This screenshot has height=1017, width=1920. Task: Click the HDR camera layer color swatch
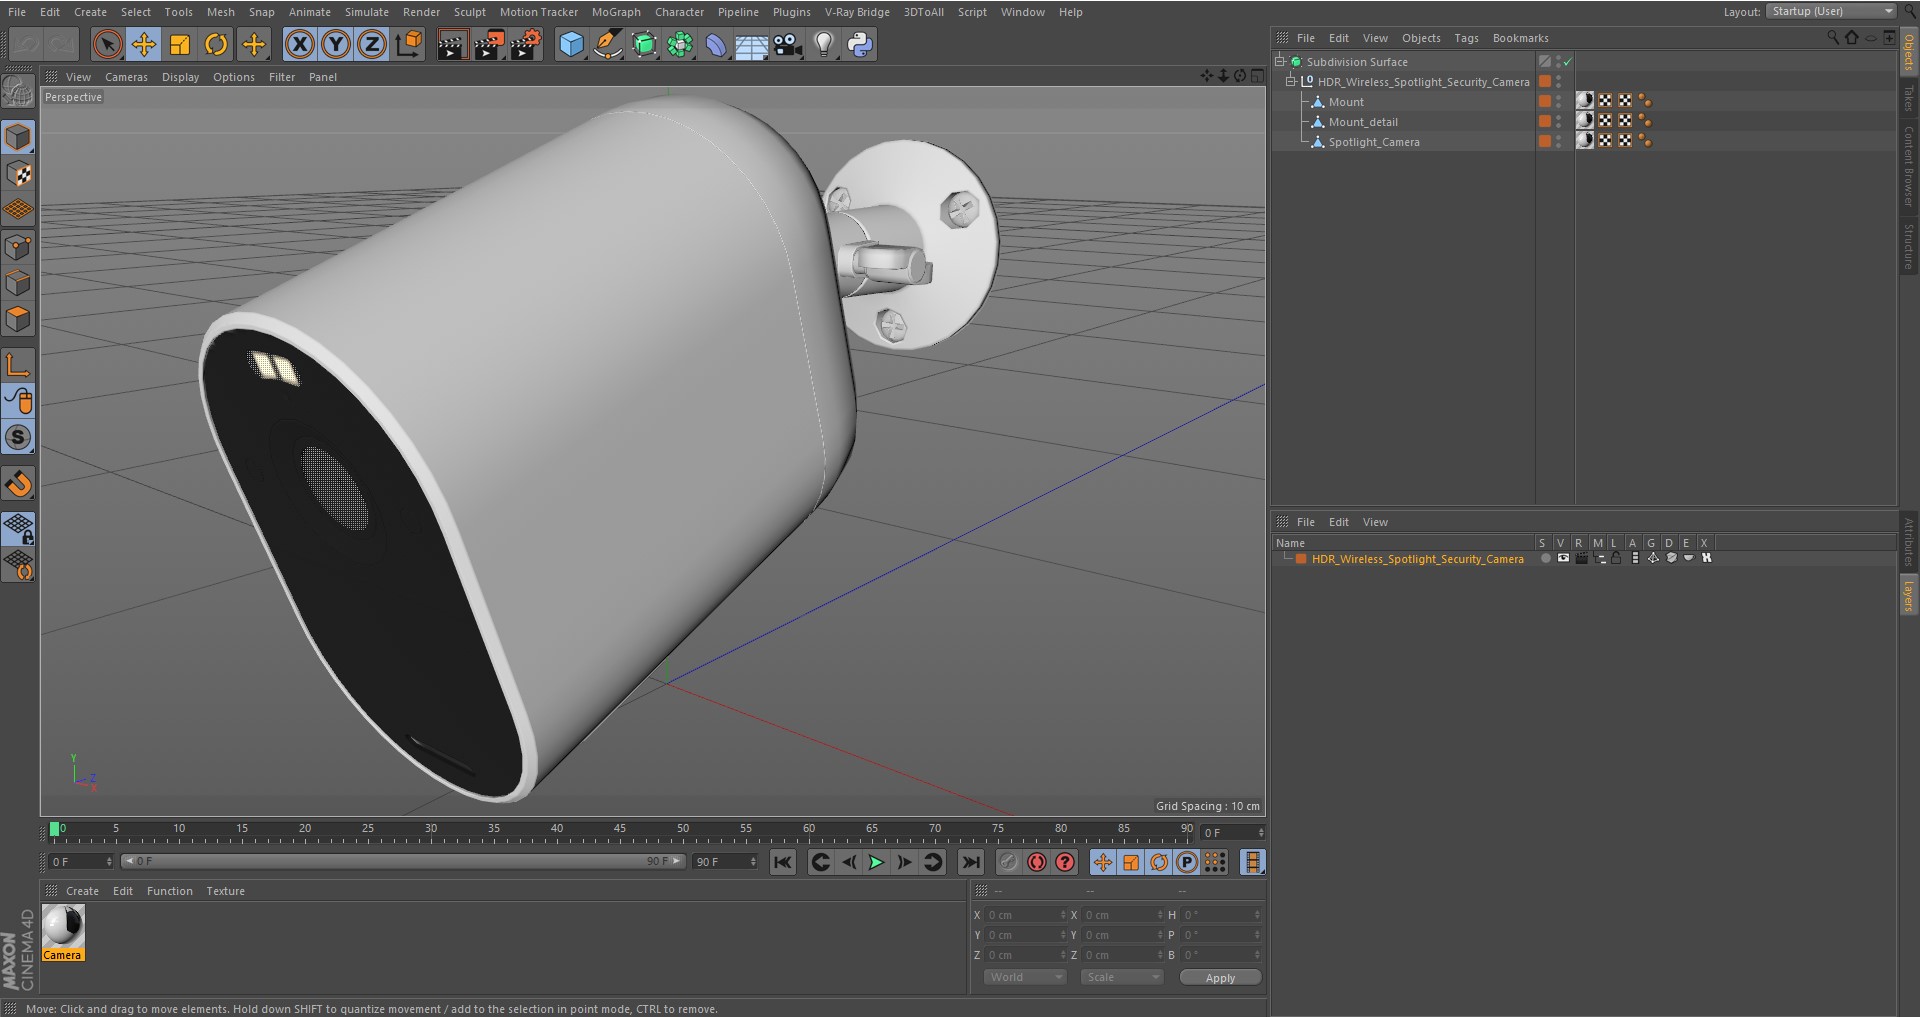(x=1301, y=559)
